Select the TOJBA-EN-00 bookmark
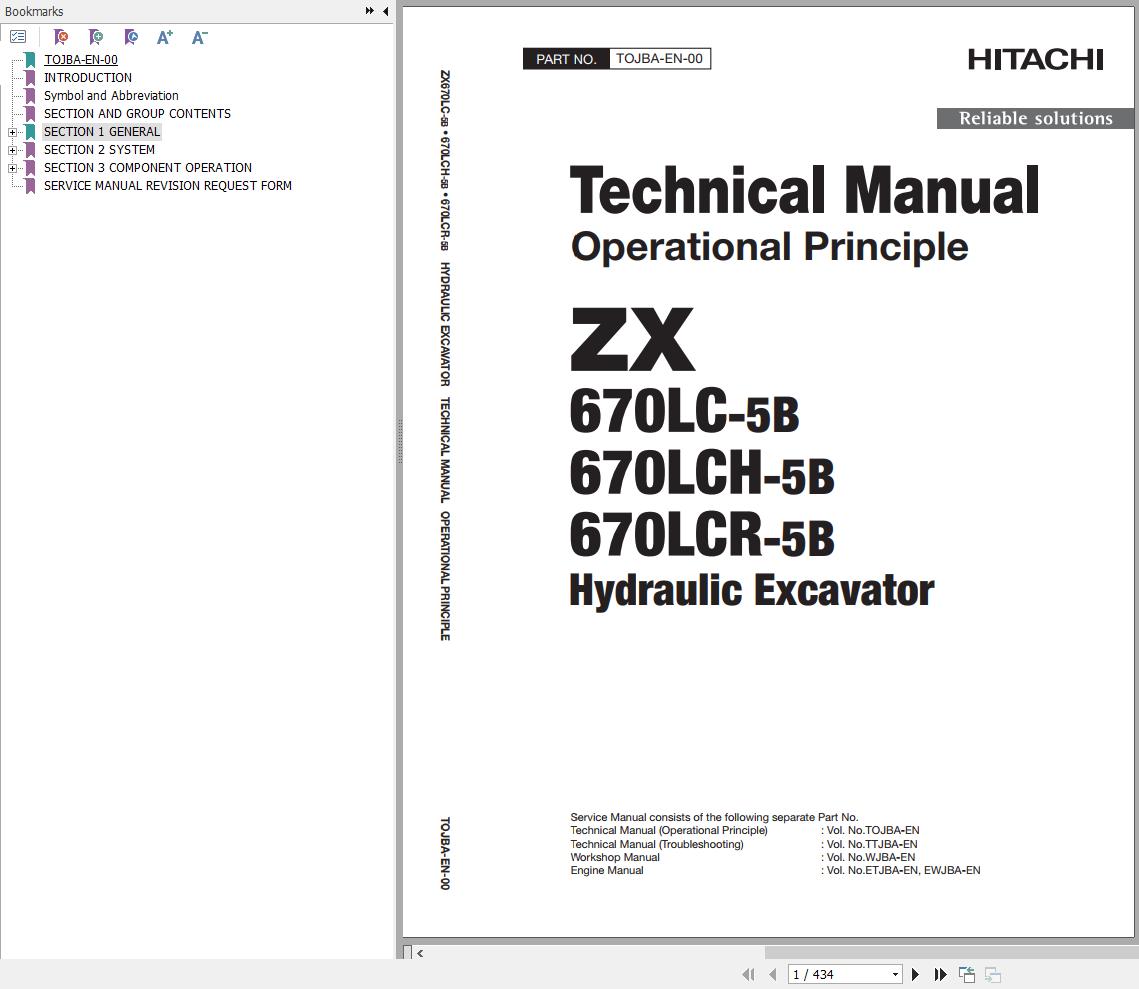Screen dimensions: 1139x989 point(81,60)
